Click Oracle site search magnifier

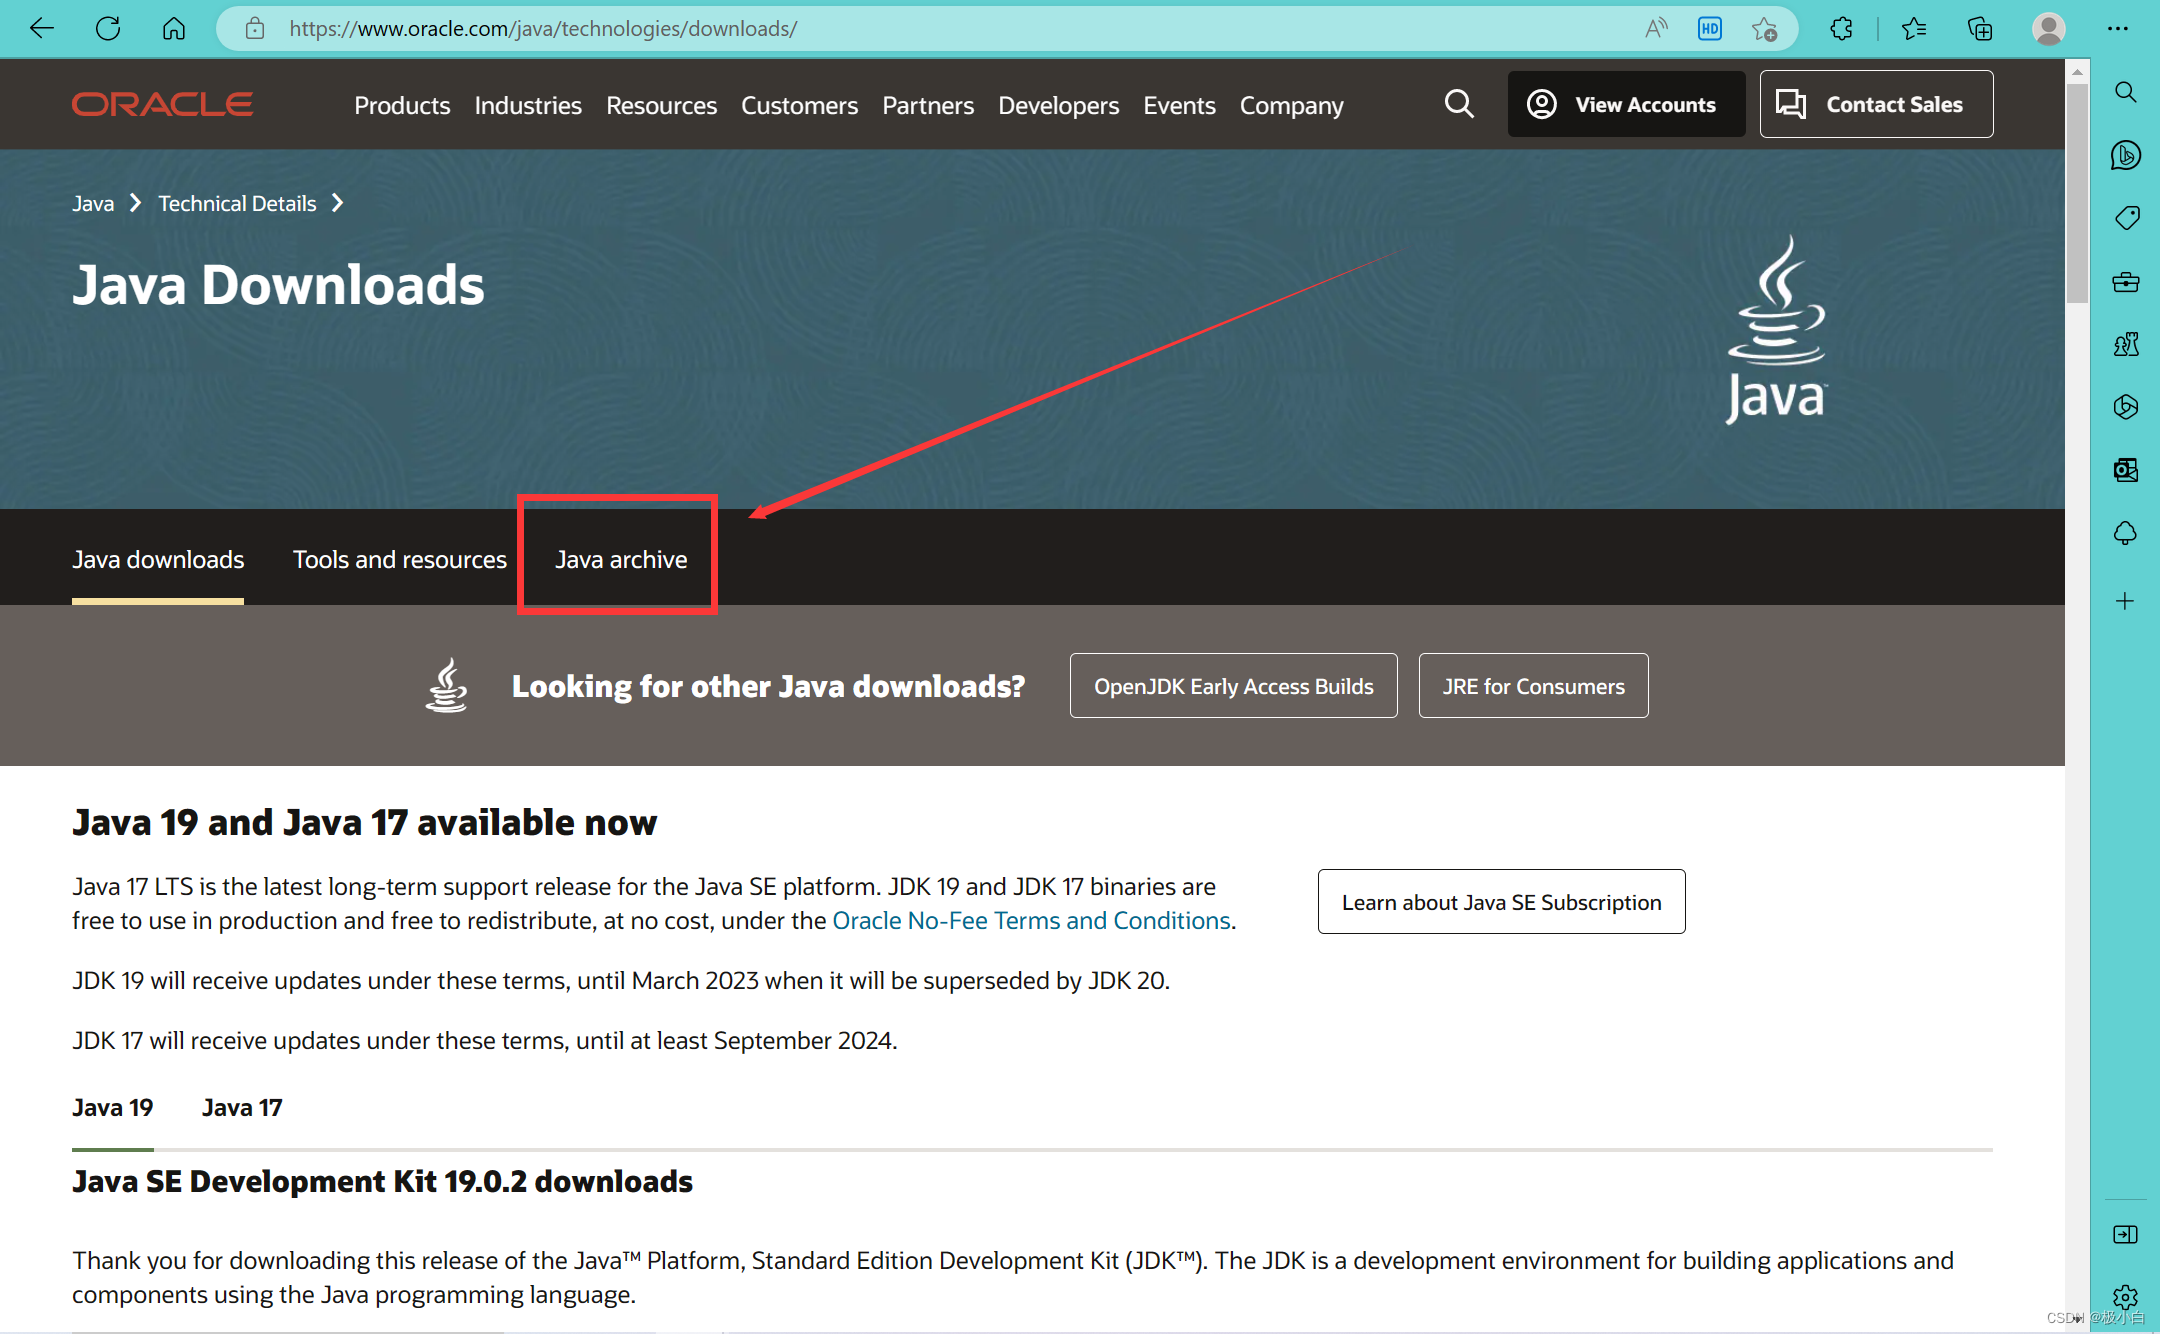point(1459,103)
